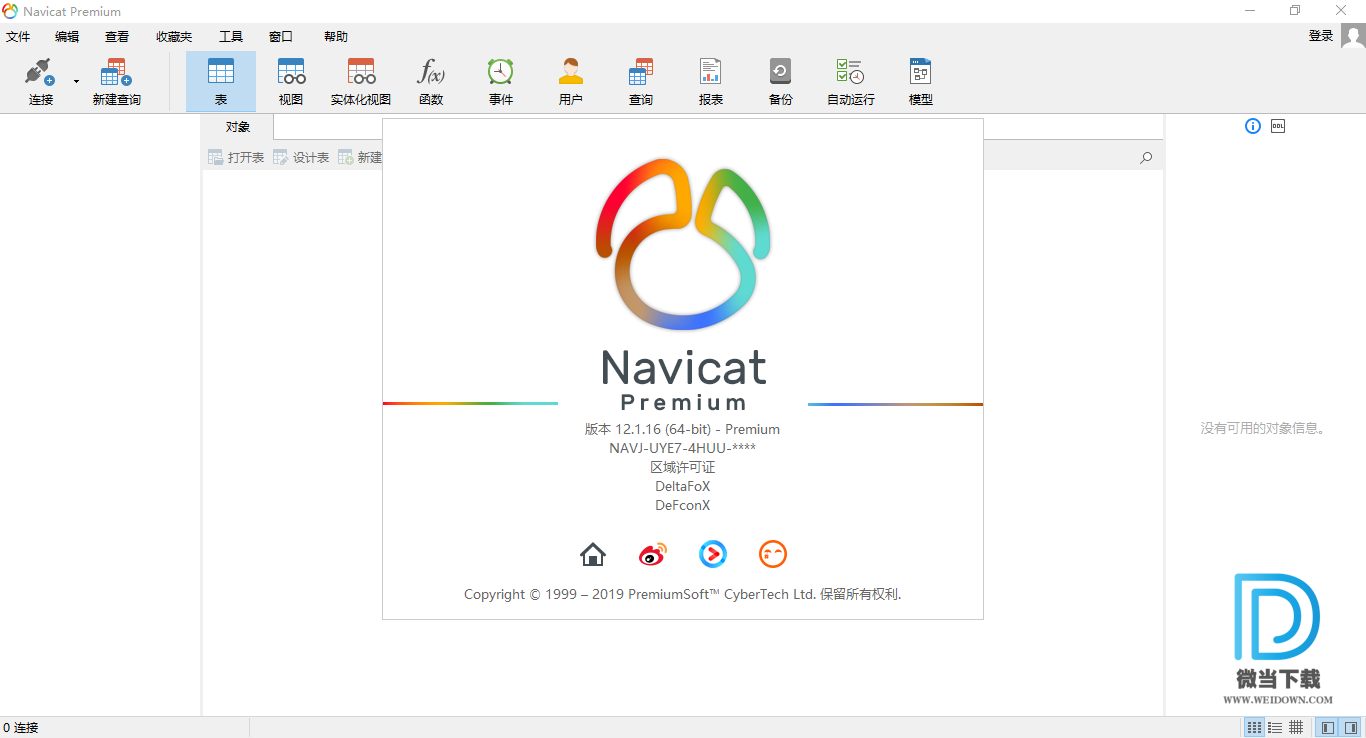This screenshot has width=1366, height=738.
Task: Open the 帮助 (Help) menu
Action: click(336, 37)
